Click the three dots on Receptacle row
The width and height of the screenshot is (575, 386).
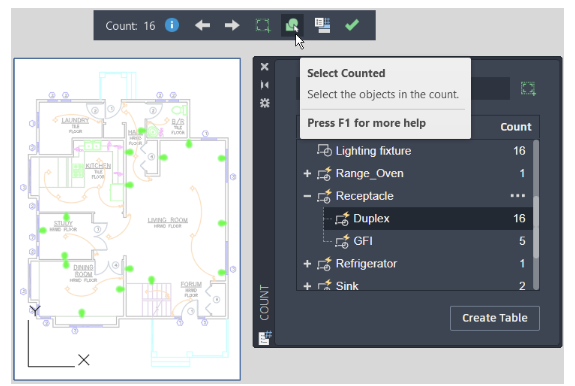(x=518, y=196)
